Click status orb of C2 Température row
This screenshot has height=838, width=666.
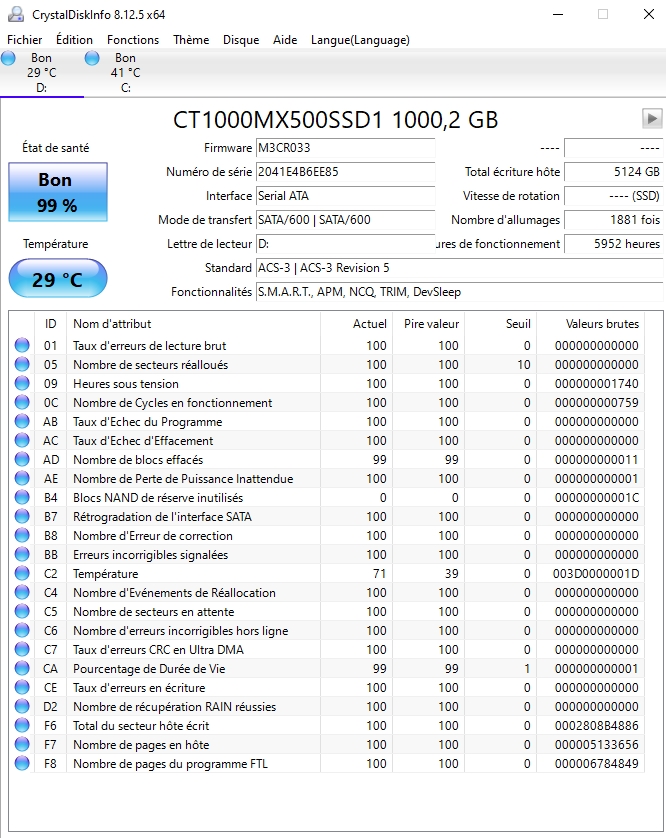click(x=22, y=573)
